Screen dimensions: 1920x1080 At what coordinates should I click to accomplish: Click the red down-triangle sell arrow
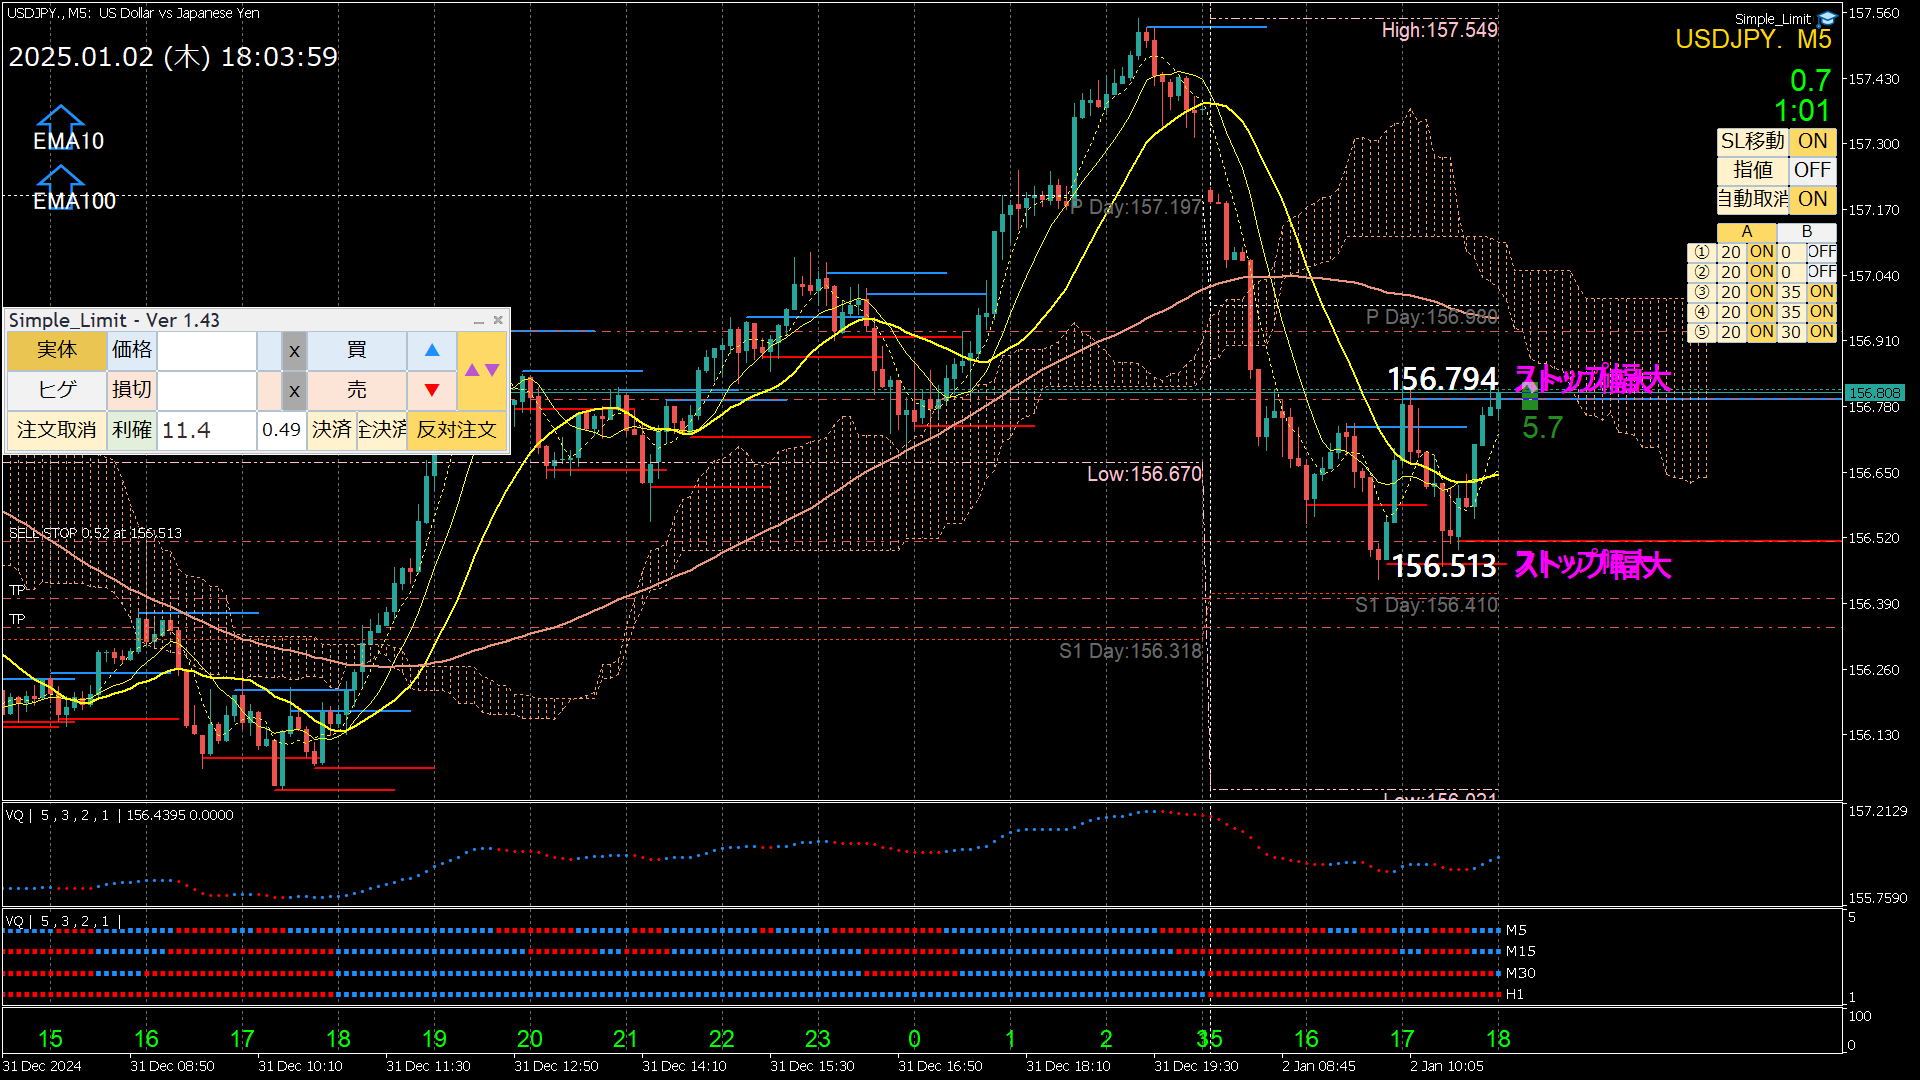coord(432,390)
